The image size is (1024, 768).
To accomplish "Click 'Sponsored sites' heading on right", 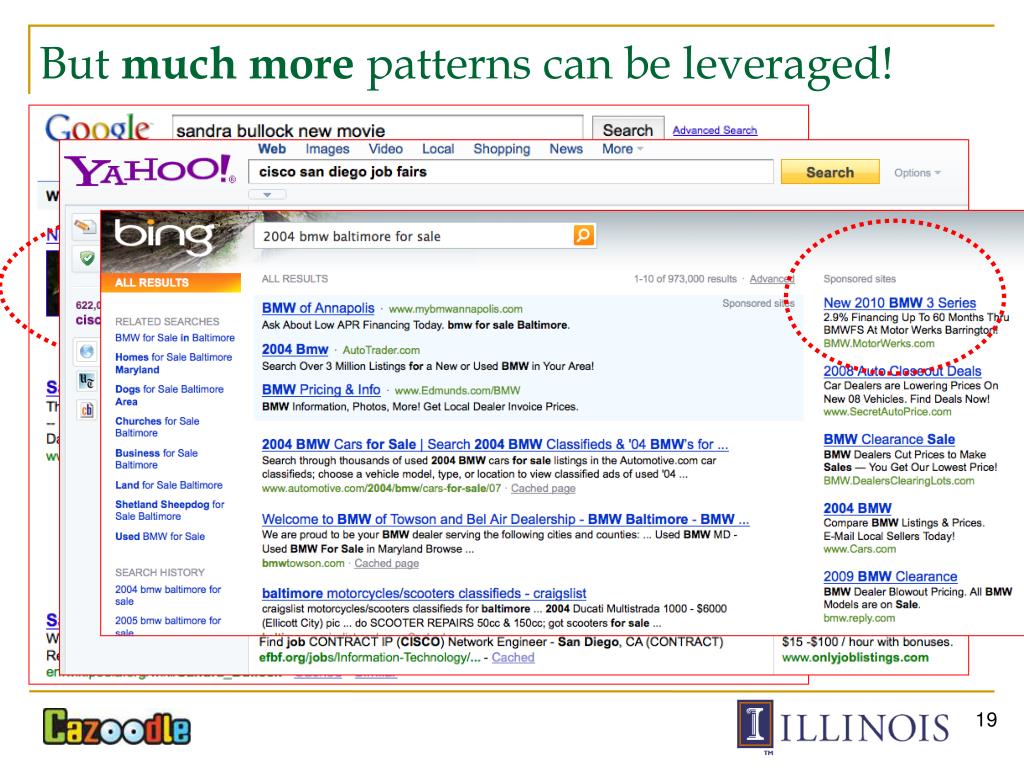I will tap(859, 279).
